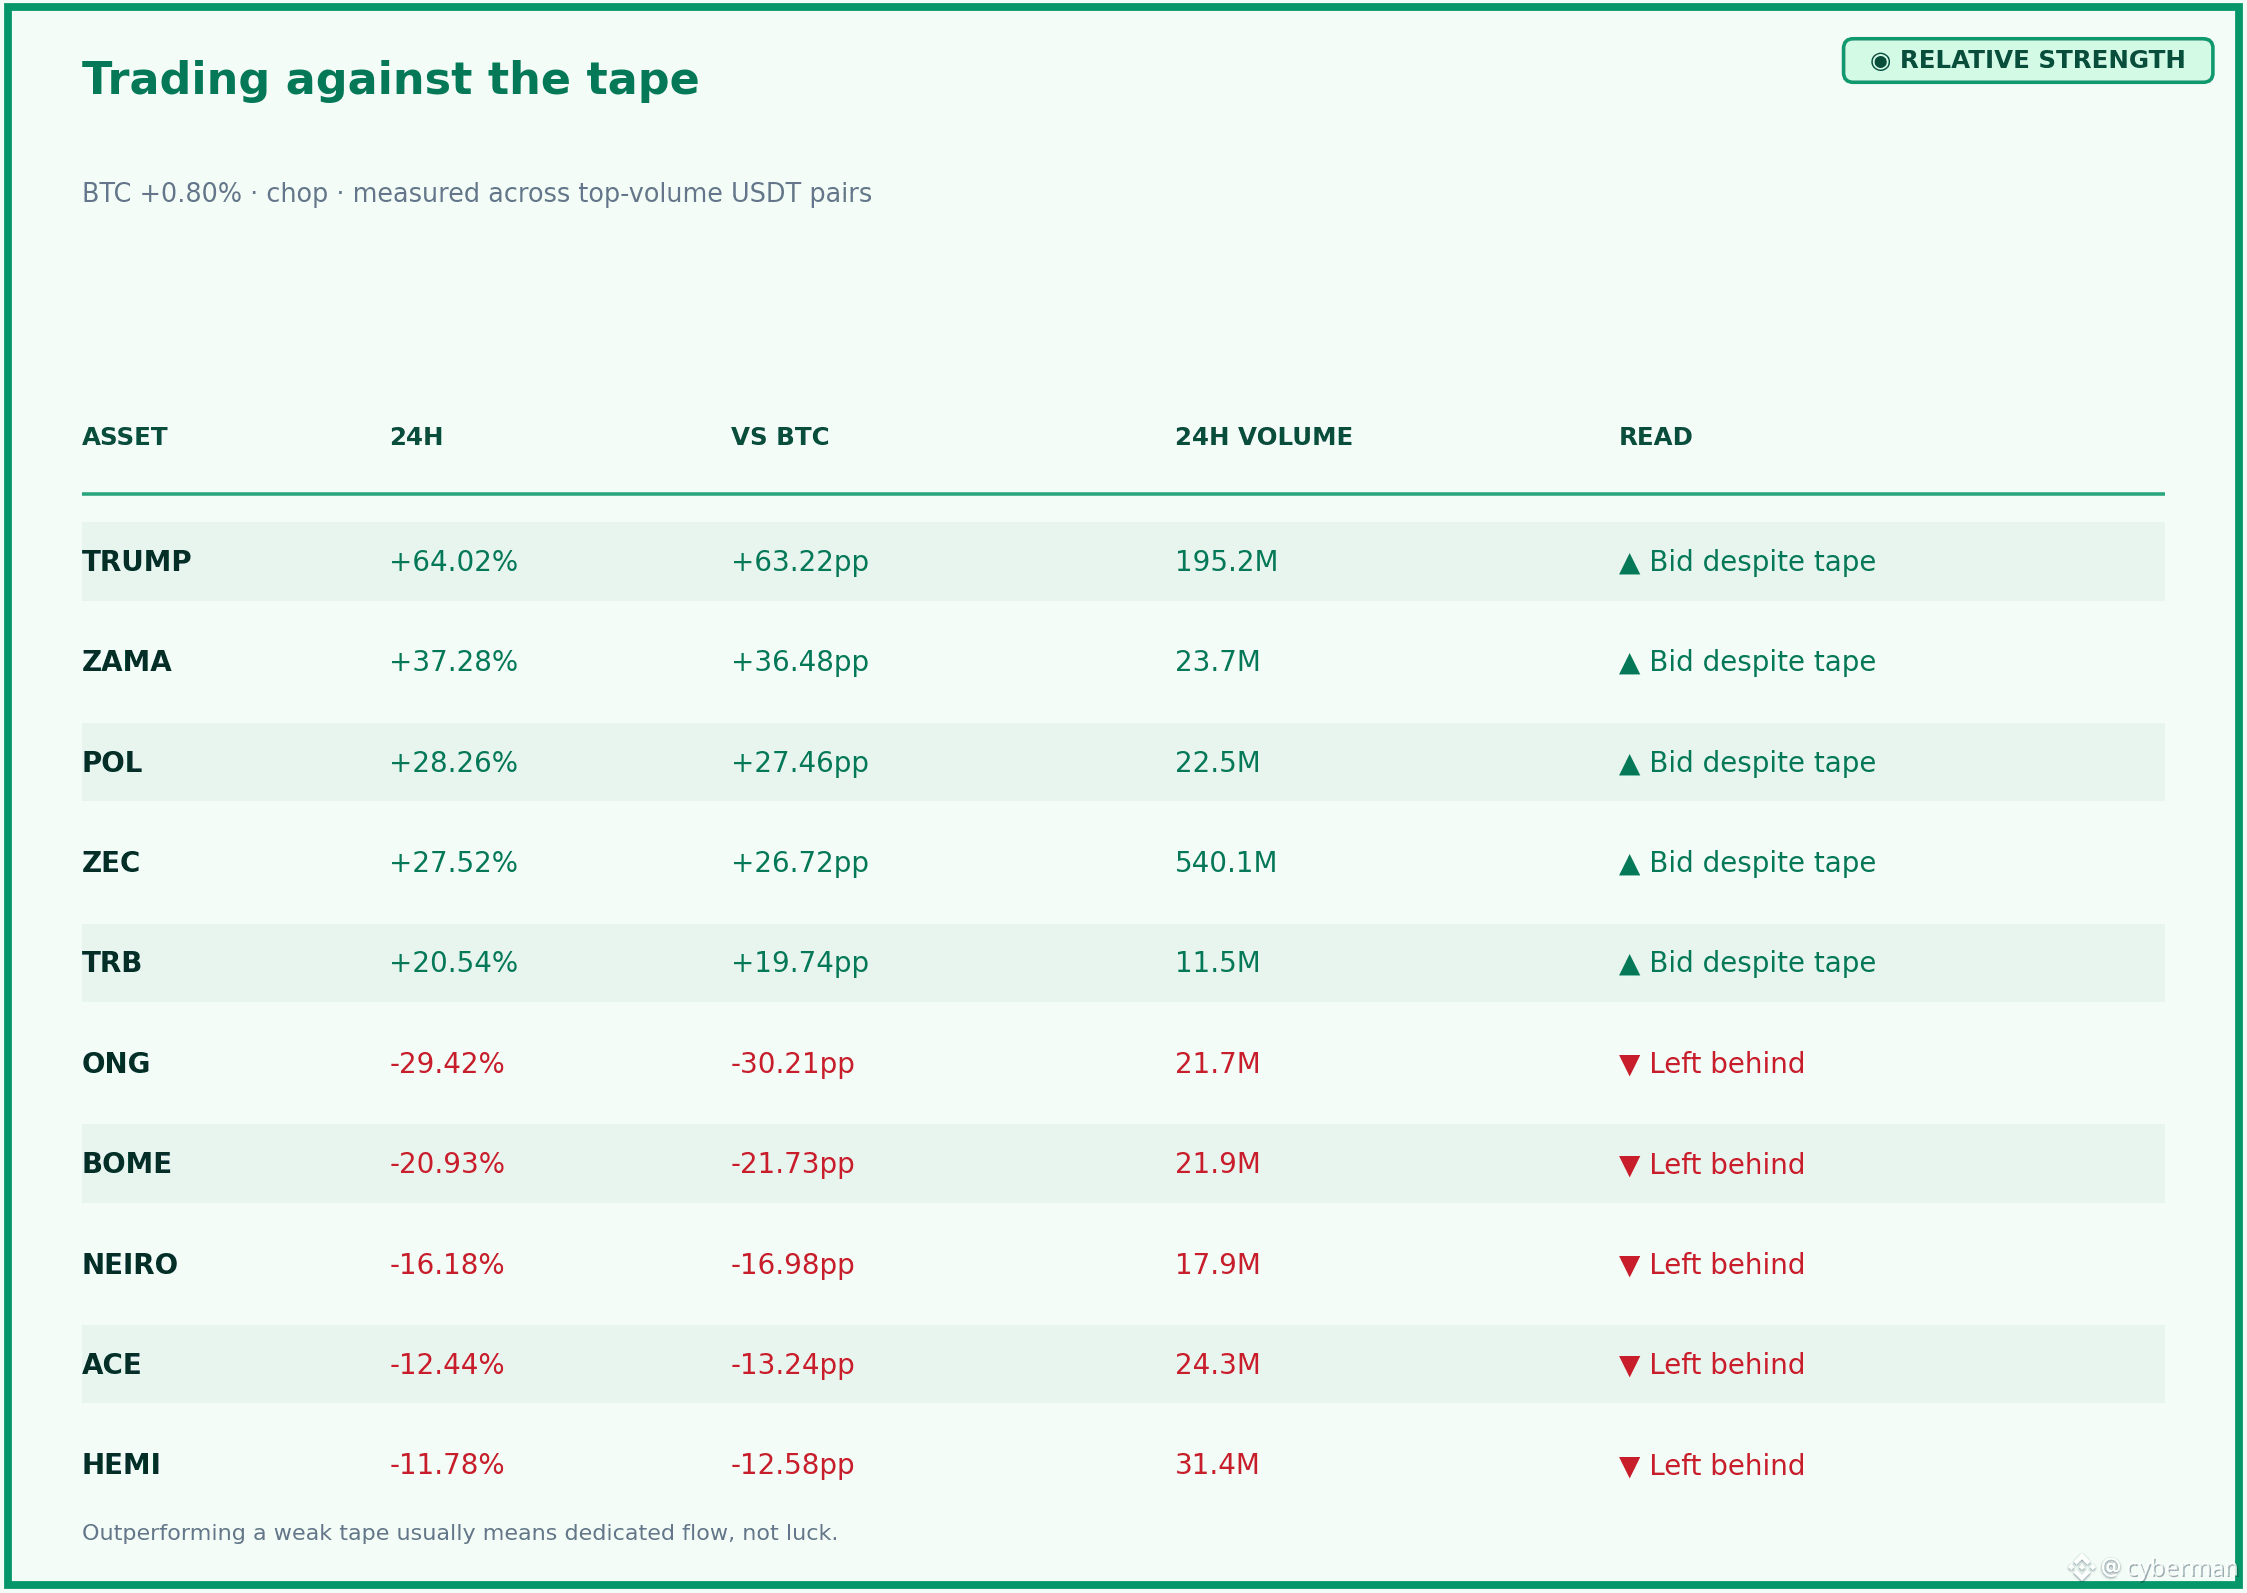Click the ZEC volume 540.1M

click(x=1226, y=863)
